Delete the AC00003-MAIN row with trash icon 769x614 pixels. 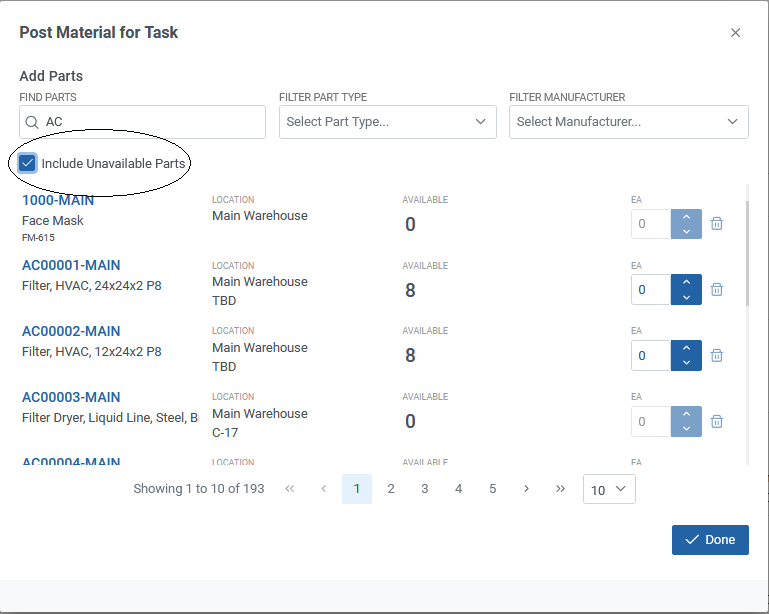717,421
